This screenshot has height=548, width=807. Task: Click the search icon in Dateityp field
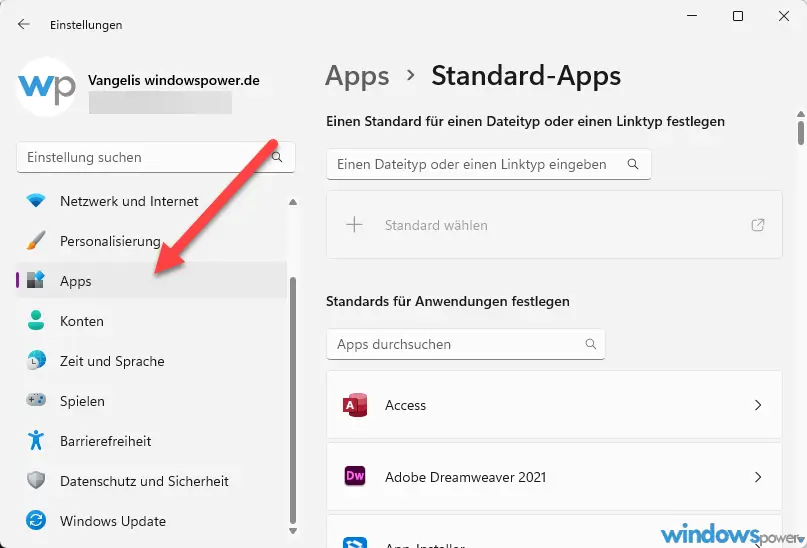click(633, 164)
